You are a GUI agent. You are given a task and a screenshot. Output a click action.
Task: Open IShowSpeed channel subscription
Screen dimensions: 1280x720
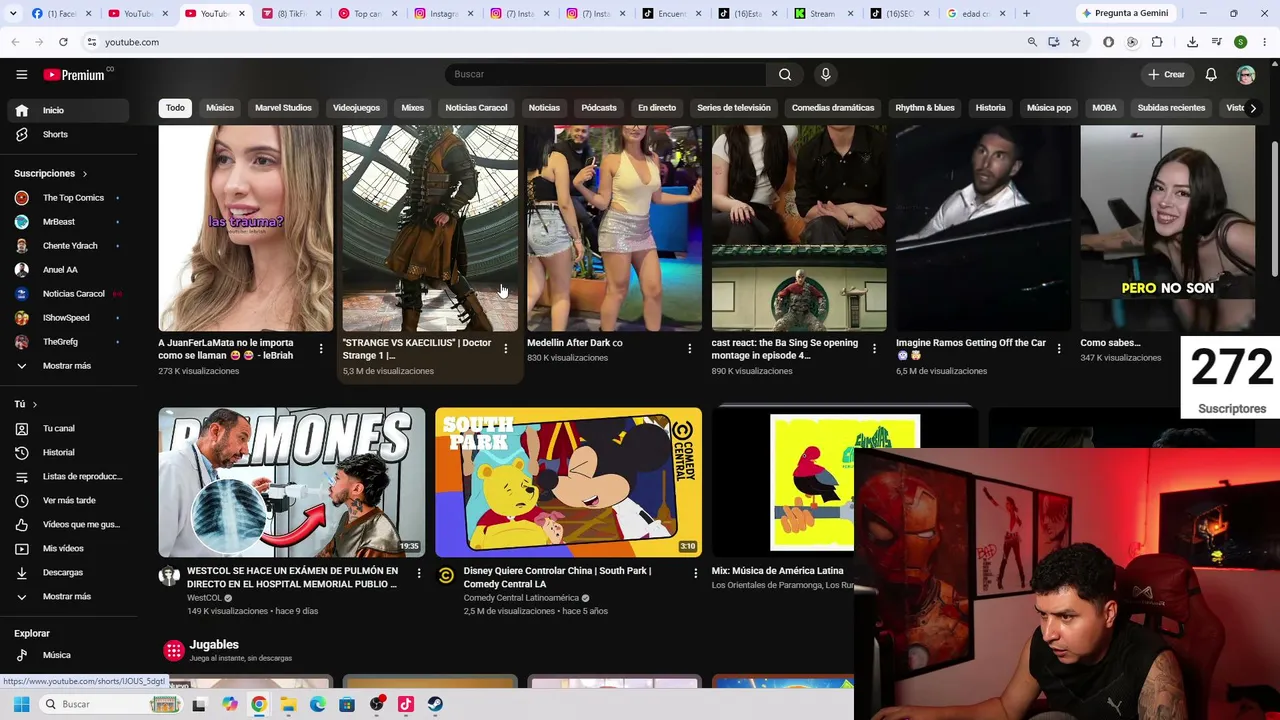66,318
